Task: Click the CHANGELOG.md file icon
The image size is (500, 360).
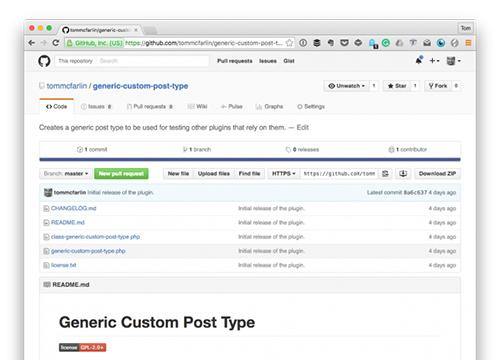Action: click(46, 208)
